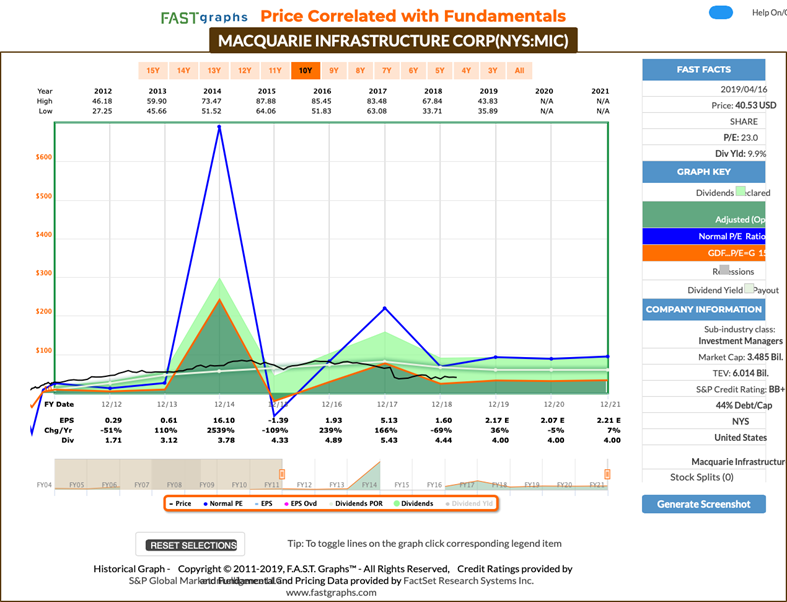Grab the right orange range slider handle
Viewport: 787px width, 602px height.
click(607, 474)
